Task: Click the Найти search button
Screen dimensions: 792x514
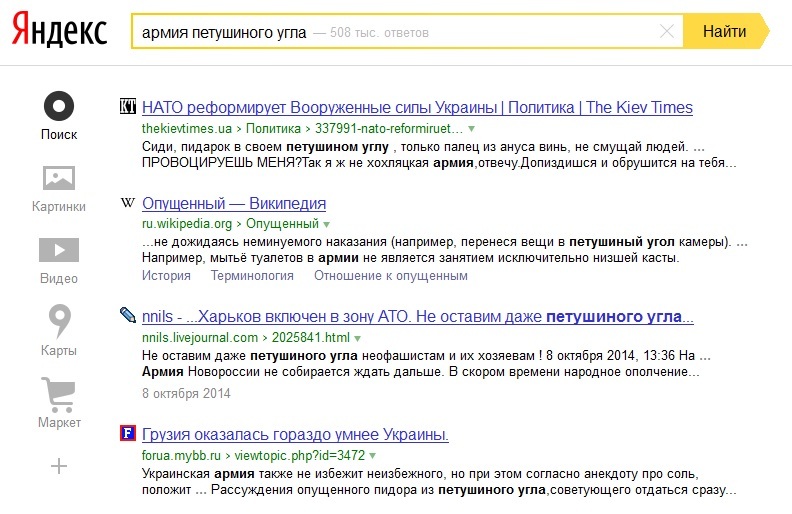Action: 725,31
